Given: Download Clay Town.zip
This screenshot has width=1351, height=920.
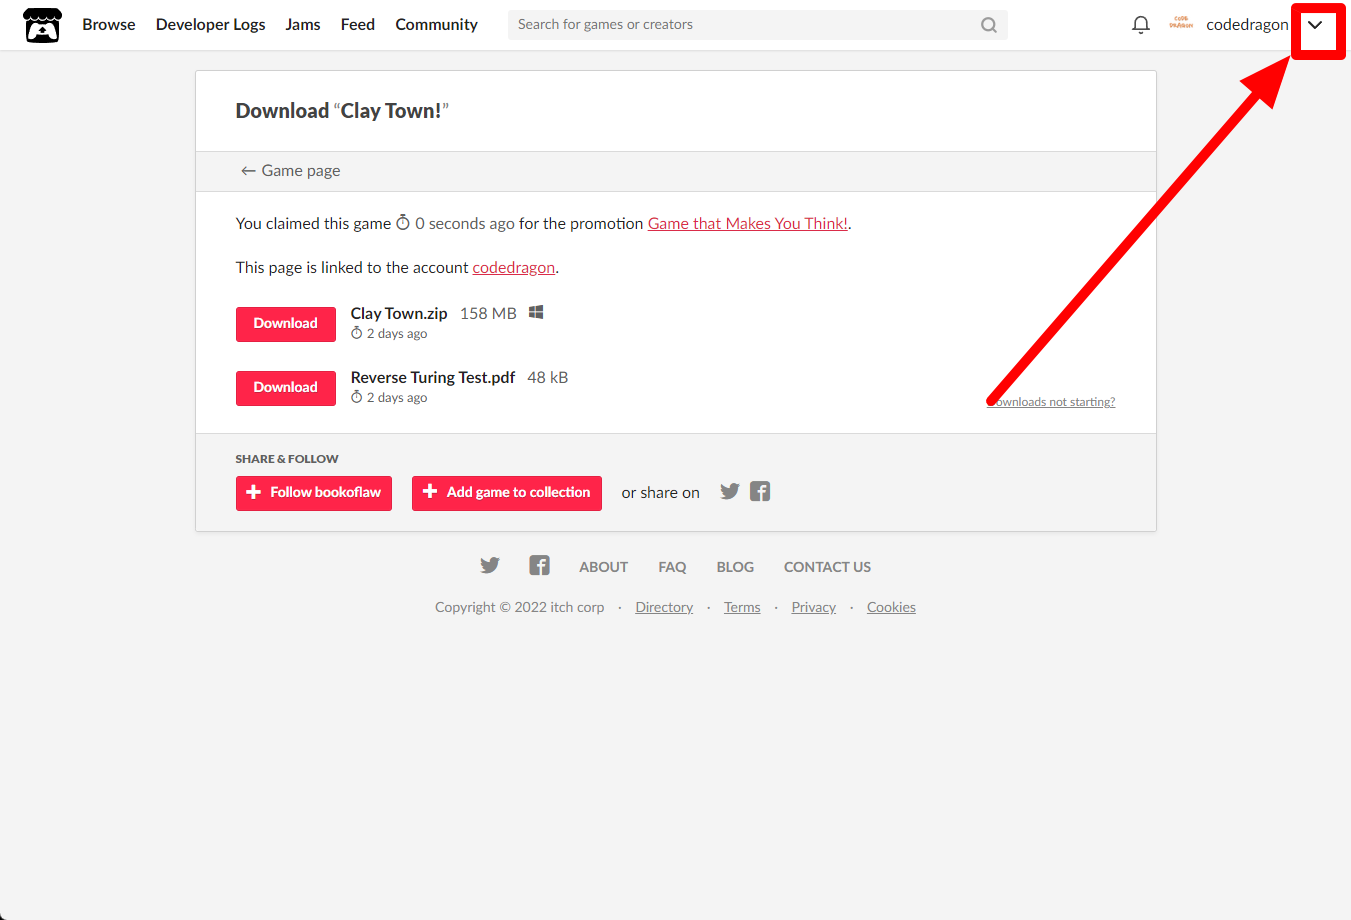Looking at the screenshot, I should [286, 324].
